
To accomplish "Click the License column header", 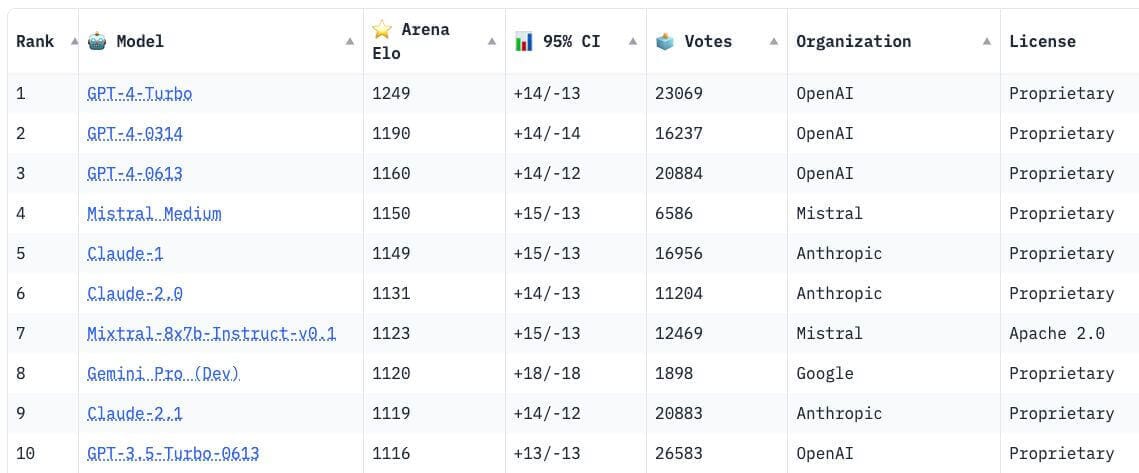I will [x=1042, y=41].
